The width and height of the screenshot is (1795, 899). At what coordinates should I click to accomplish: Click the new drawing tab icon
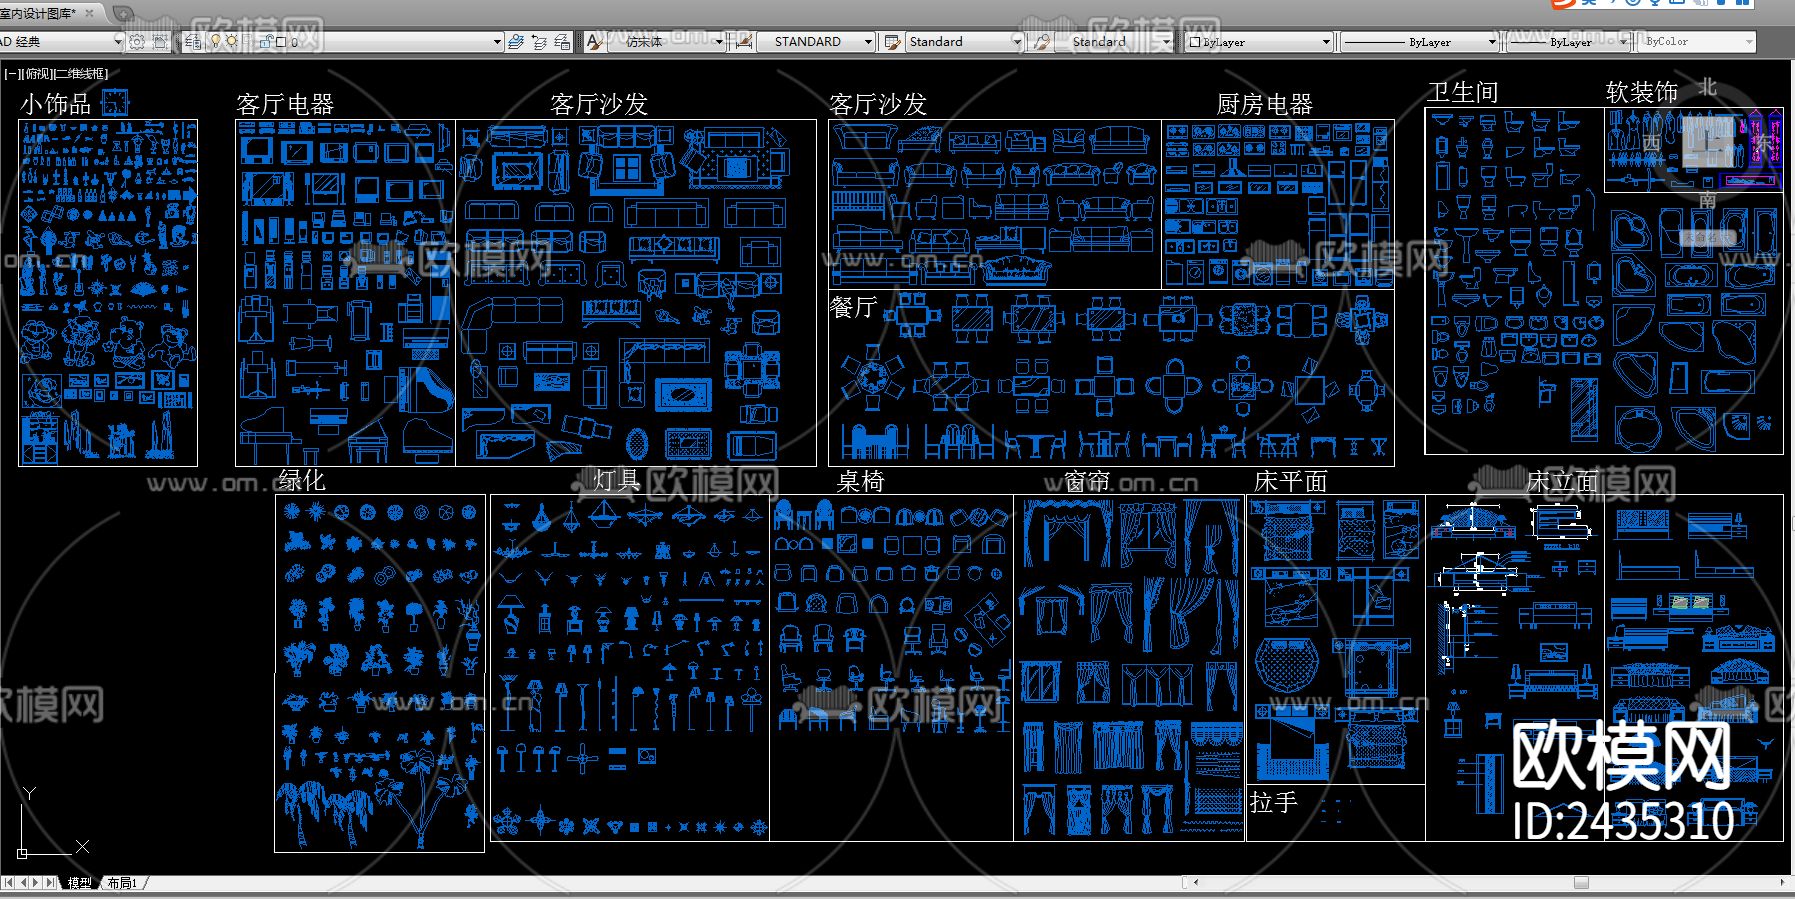(x=123, y=13)
